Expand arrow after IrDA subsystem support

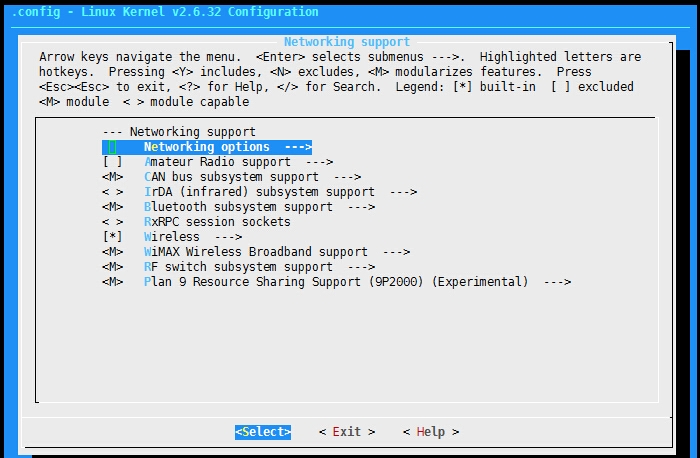click(403, 192)
